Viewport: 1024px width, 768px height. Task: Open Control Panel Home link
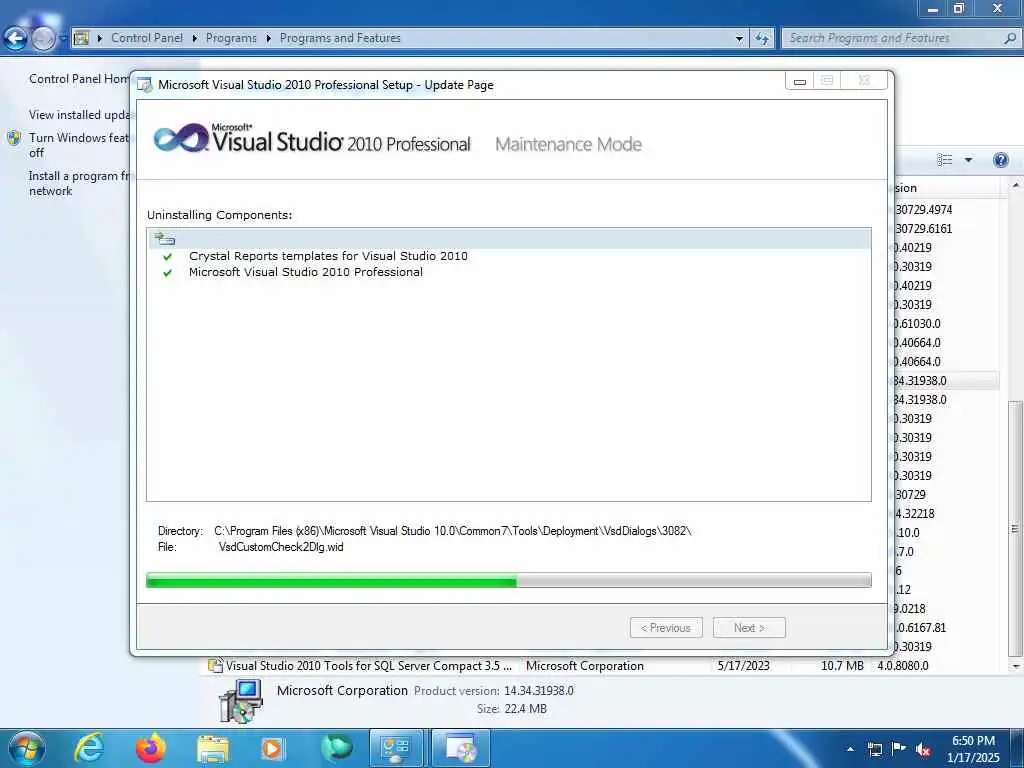[x=79, y=79]
